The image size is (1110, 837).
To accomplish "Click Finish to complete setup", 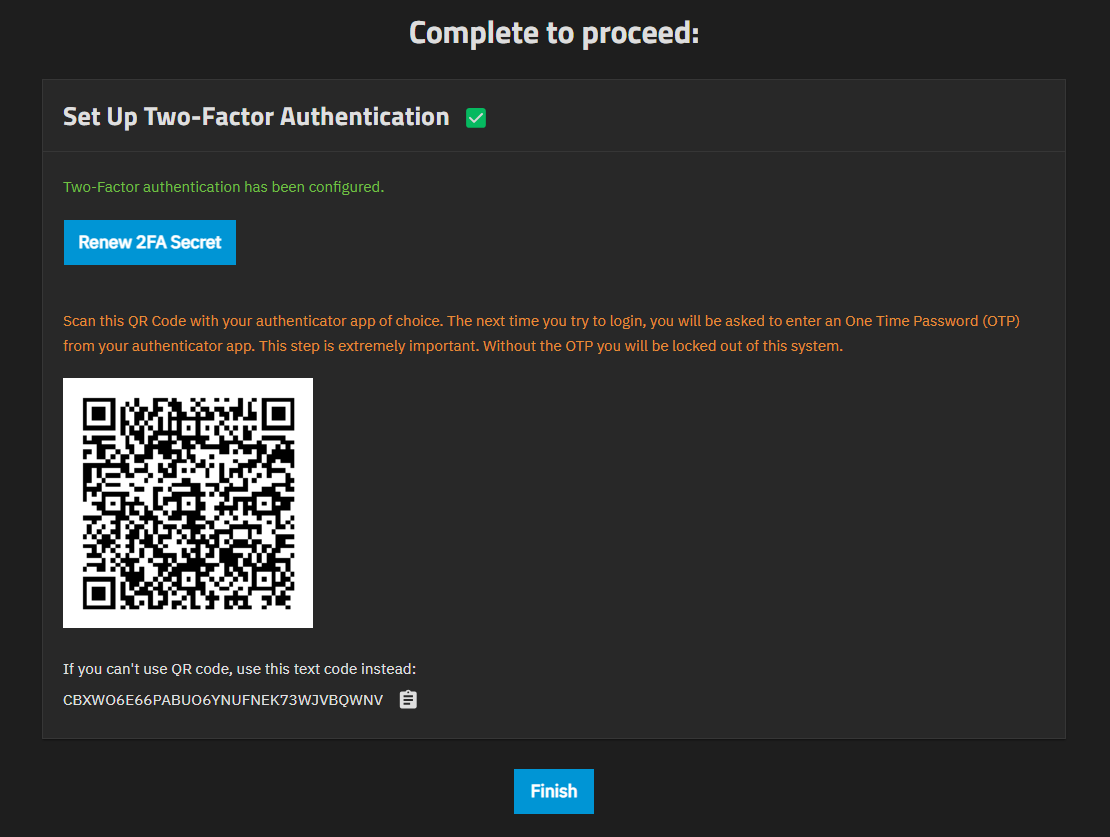I will (554, 791).
